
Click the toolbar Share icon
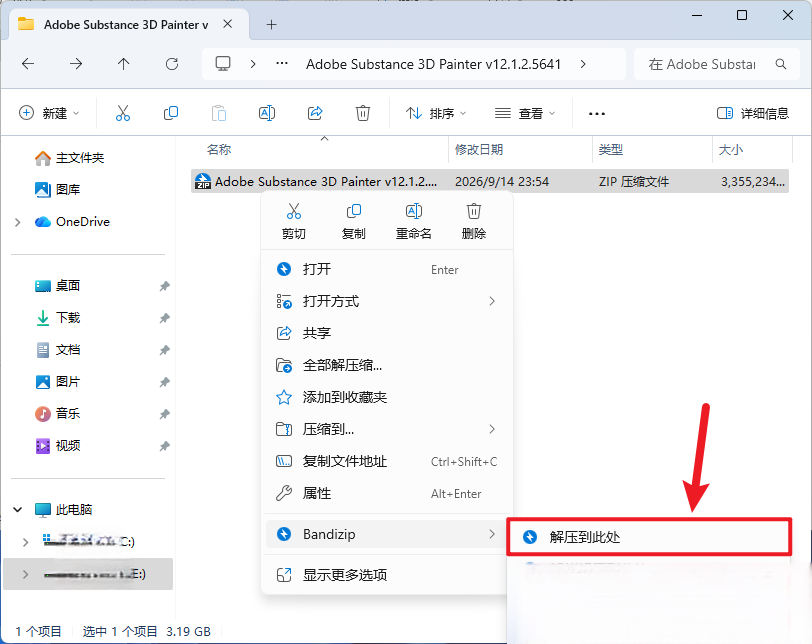click(315, 113)
